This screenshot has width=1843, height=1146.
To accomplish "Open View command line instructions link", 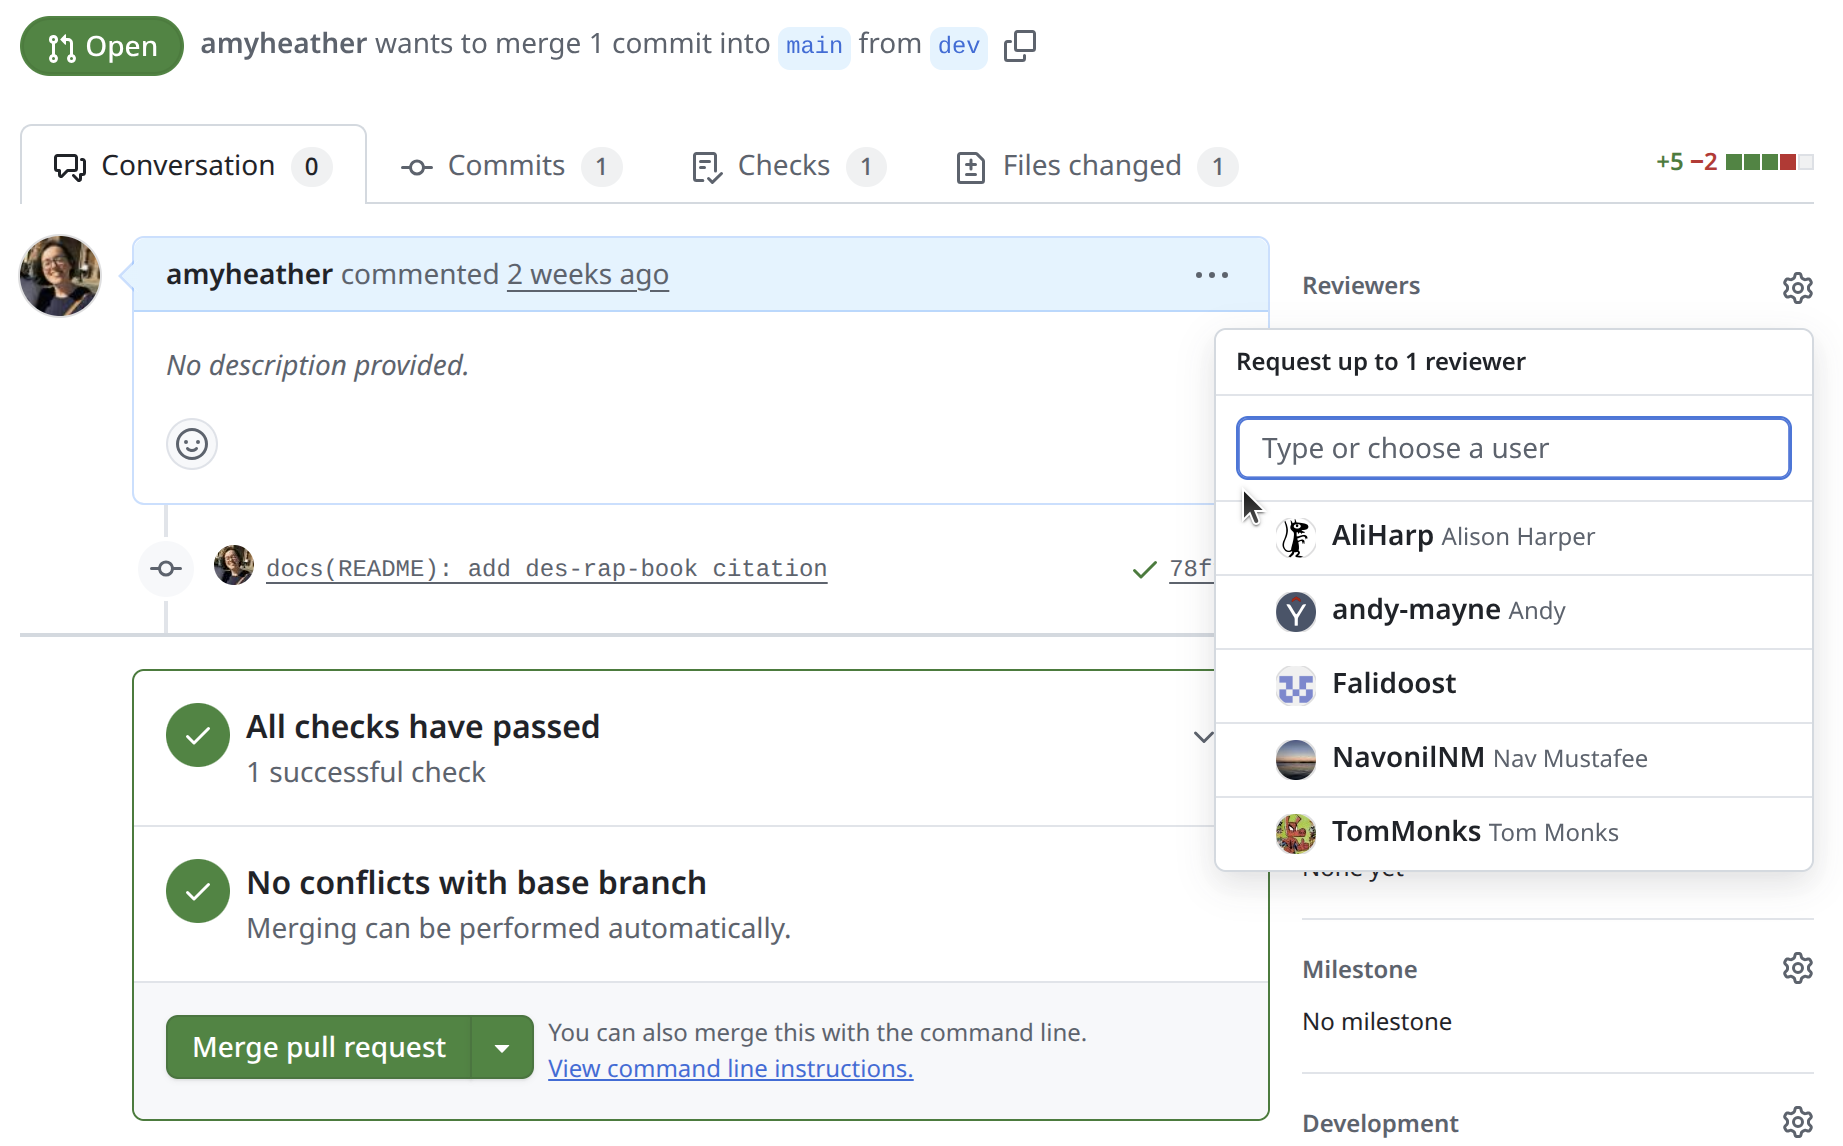I will click(730, 1069).
